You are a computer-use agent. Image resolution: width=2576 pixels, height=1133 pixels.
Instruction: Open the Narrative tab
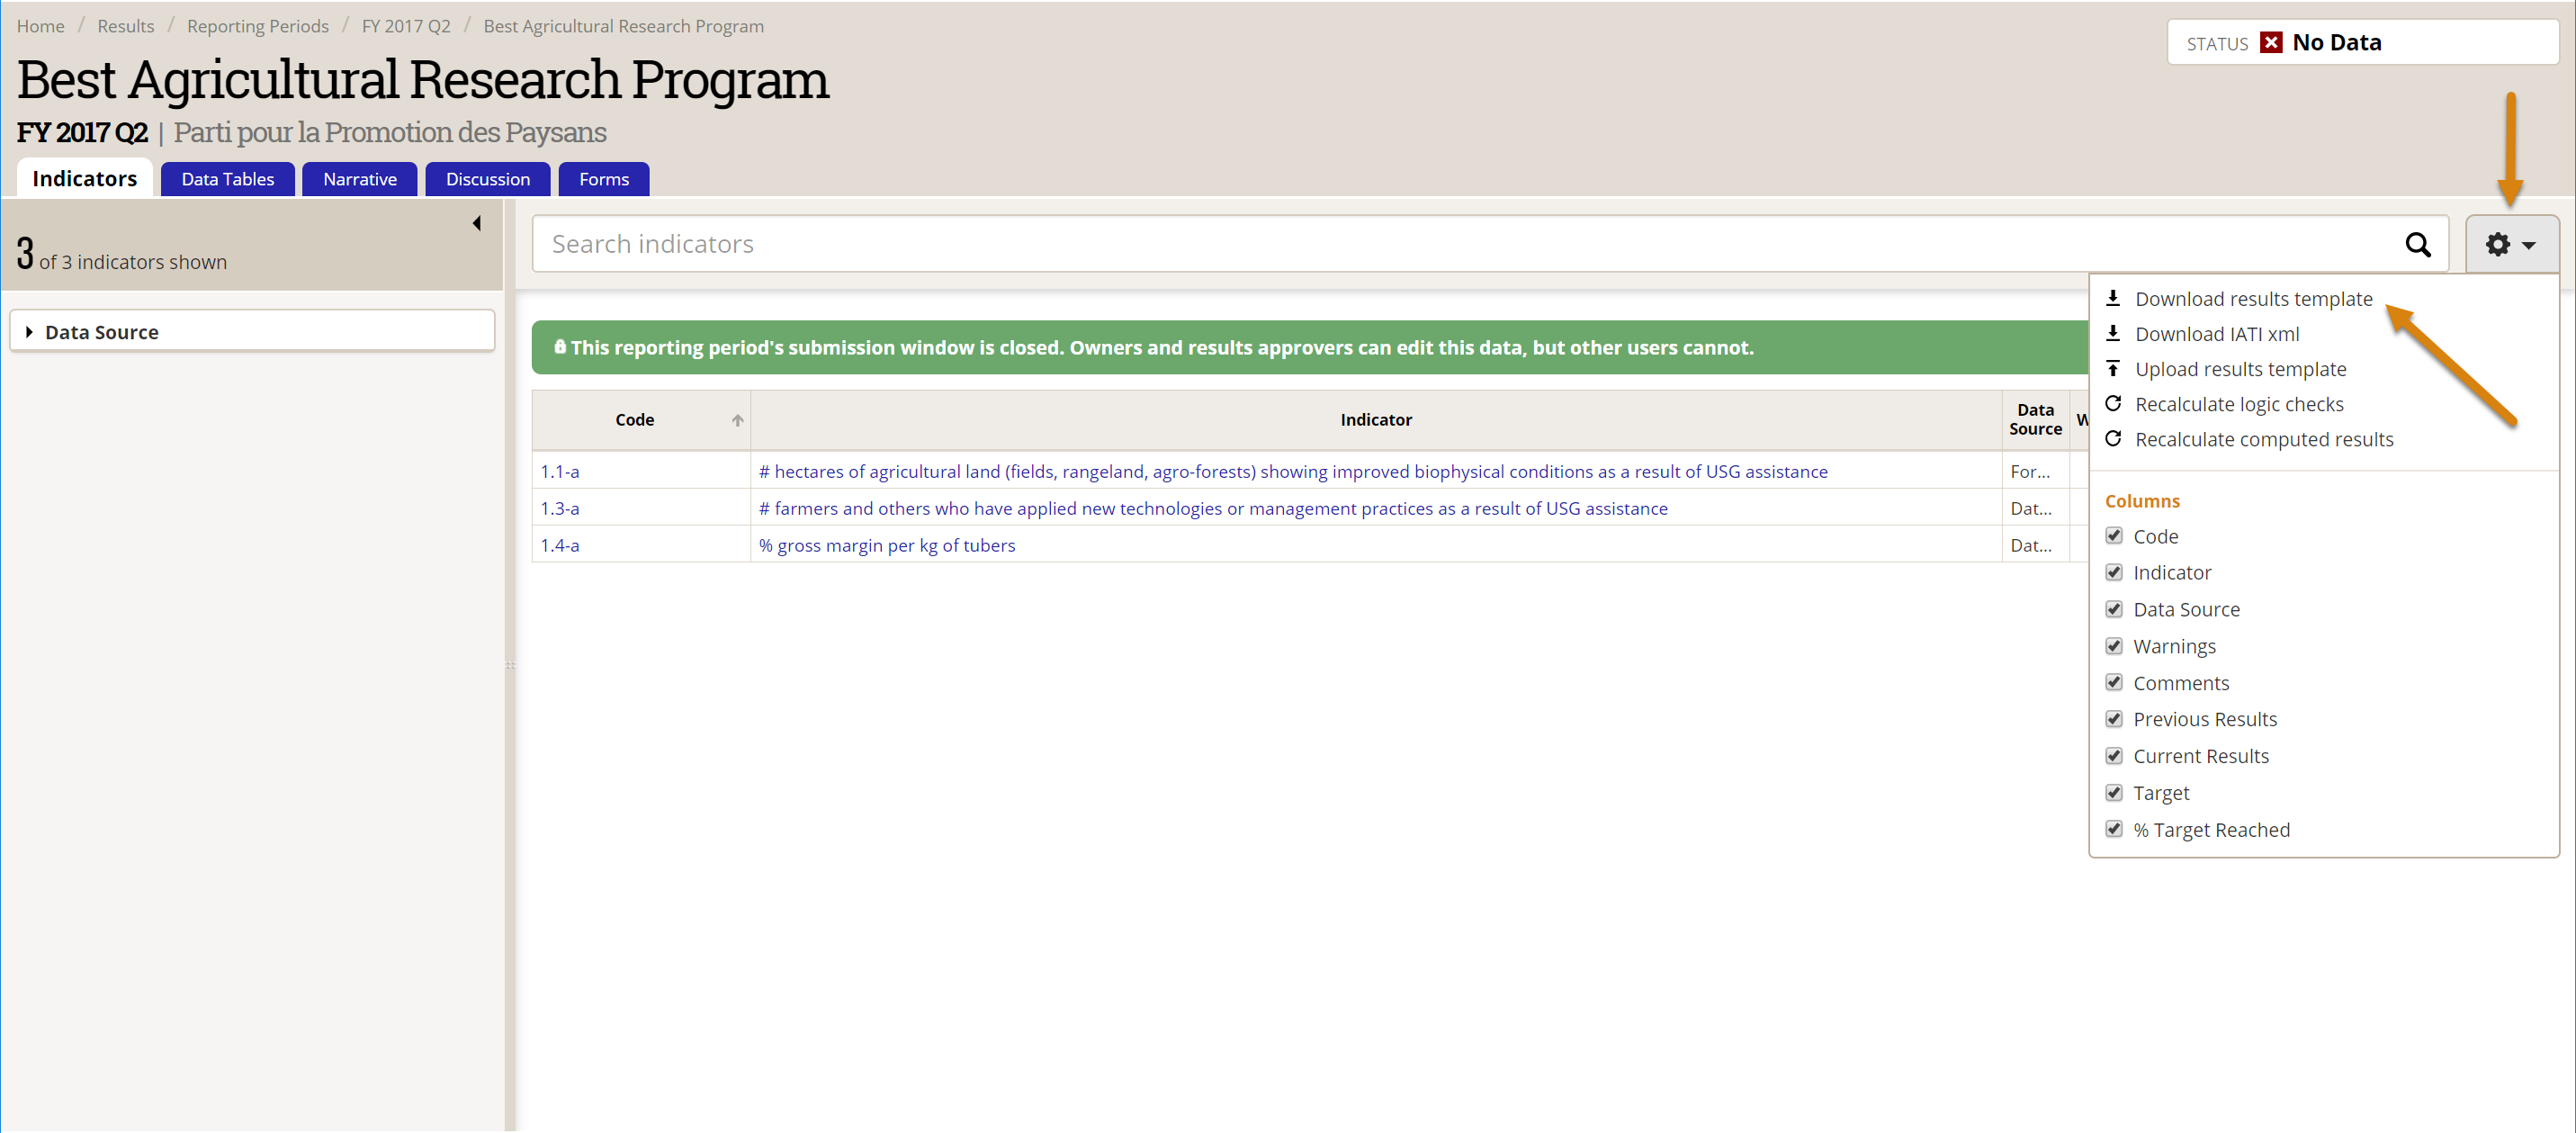(359, 179)
